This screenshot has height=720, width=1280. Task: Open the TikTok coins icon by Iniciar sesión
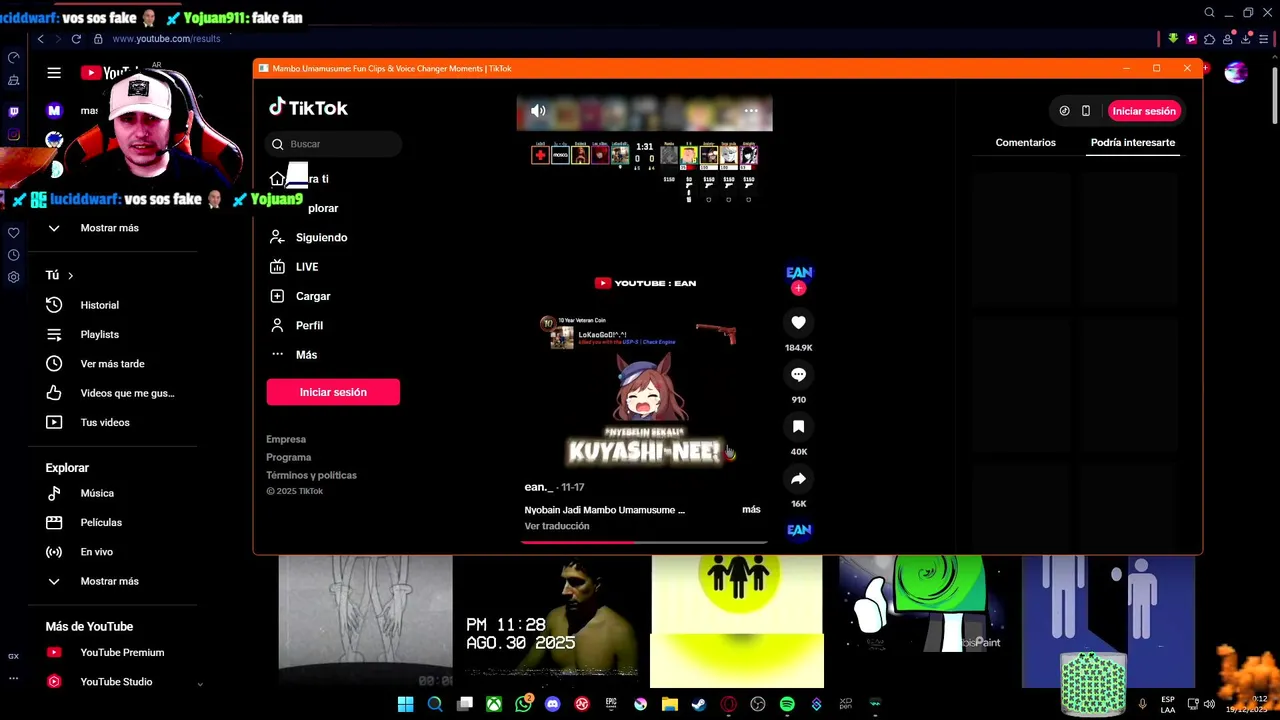point(1064,111)
